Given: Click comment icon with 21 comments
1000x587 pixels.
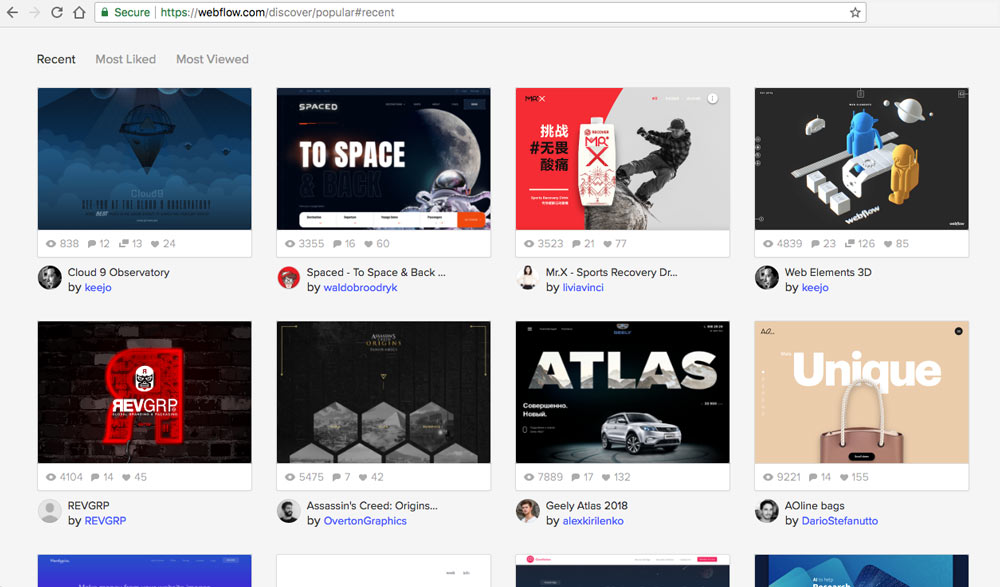Looking at the screenshot, I should [x=577, y=244].
